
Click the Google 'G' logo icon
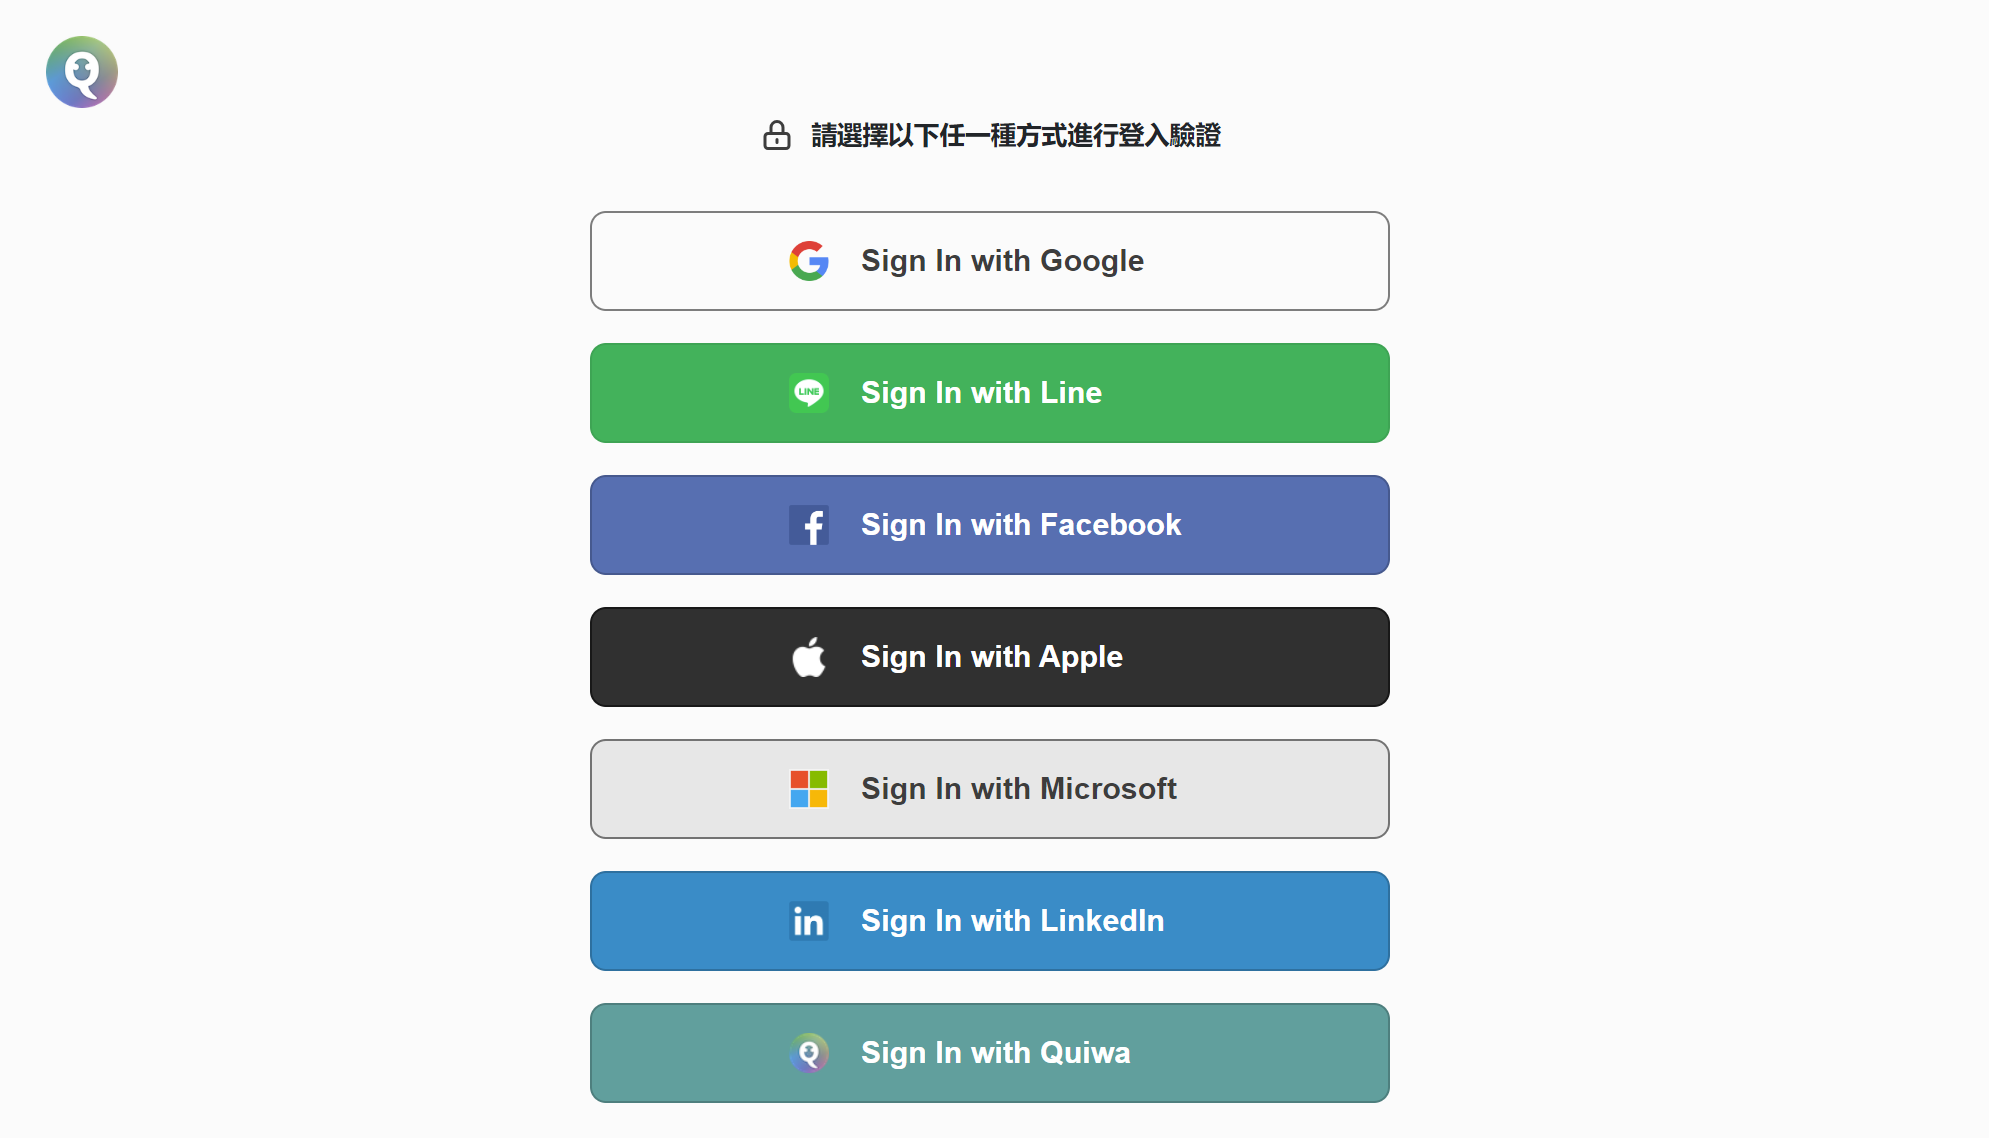[809, 261]
